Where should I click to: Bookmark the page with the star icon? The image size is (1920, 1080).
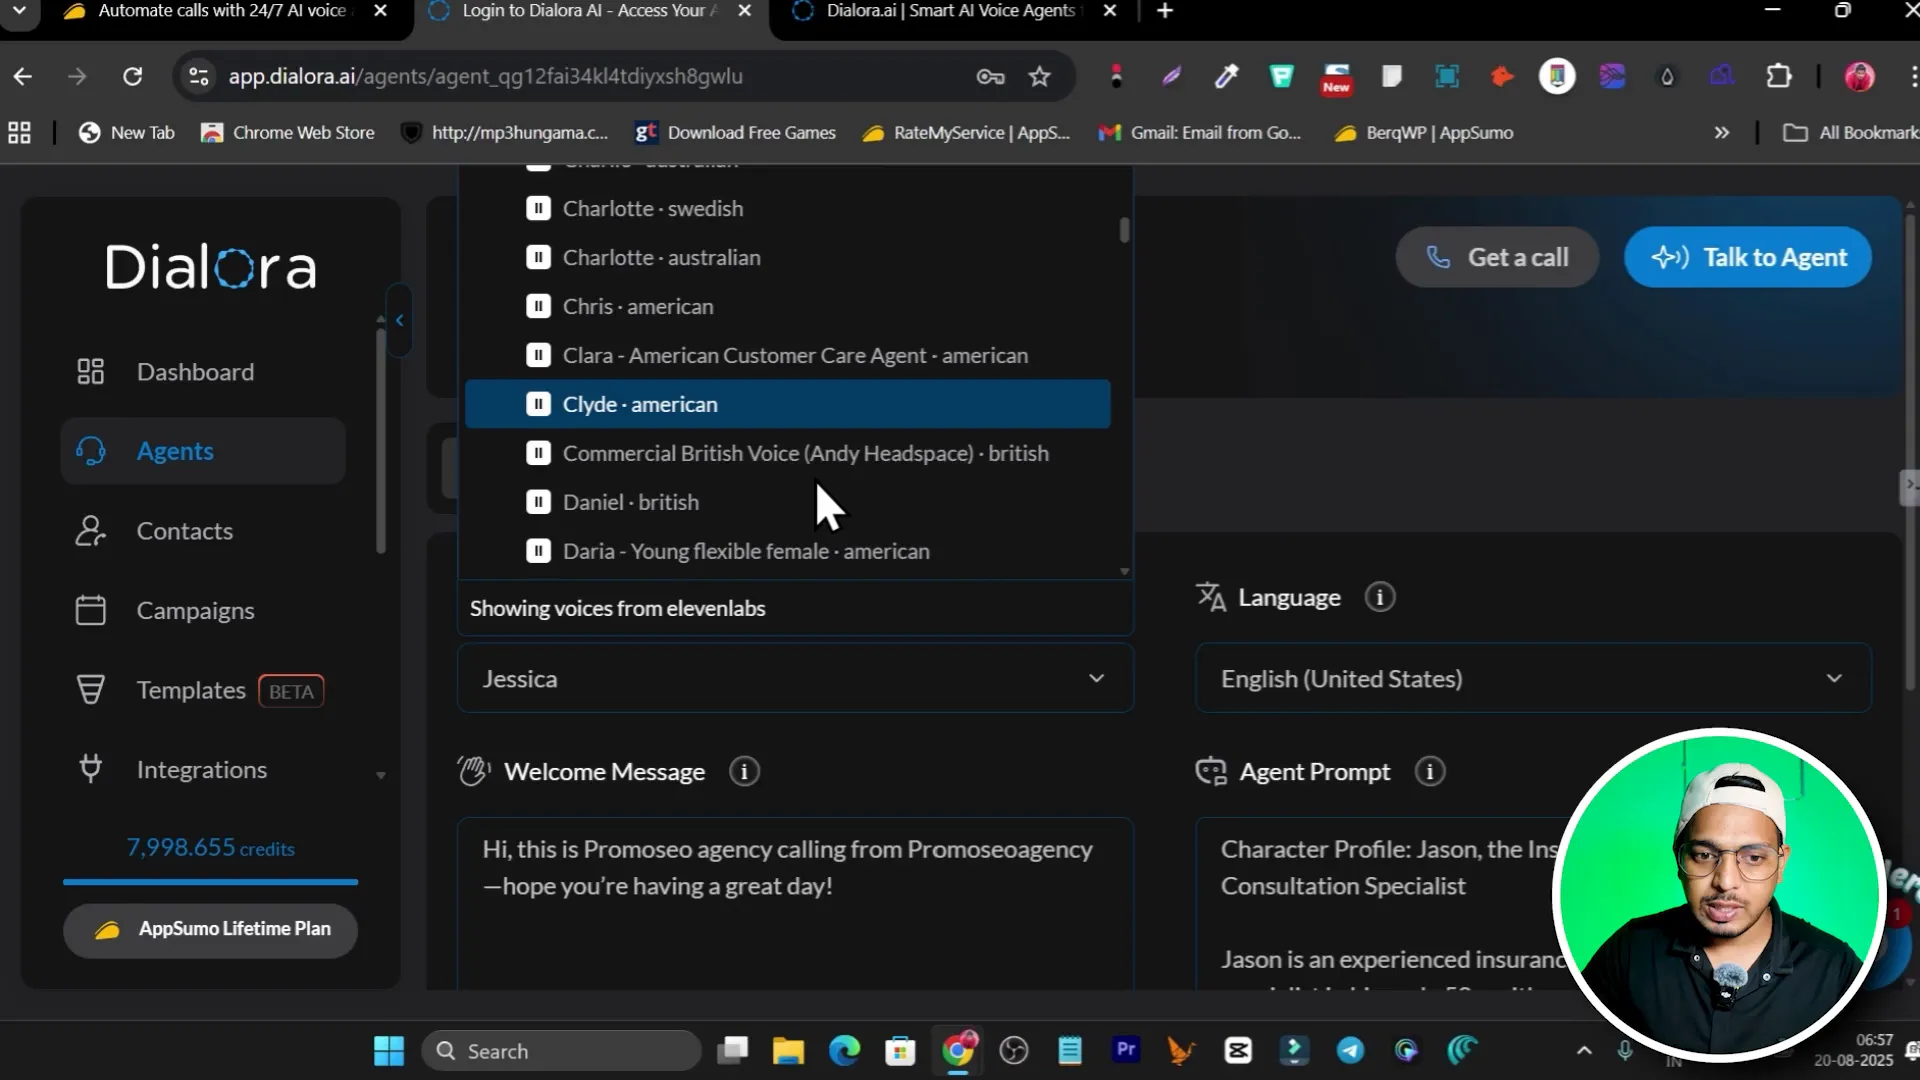(x=1040, y=76)
